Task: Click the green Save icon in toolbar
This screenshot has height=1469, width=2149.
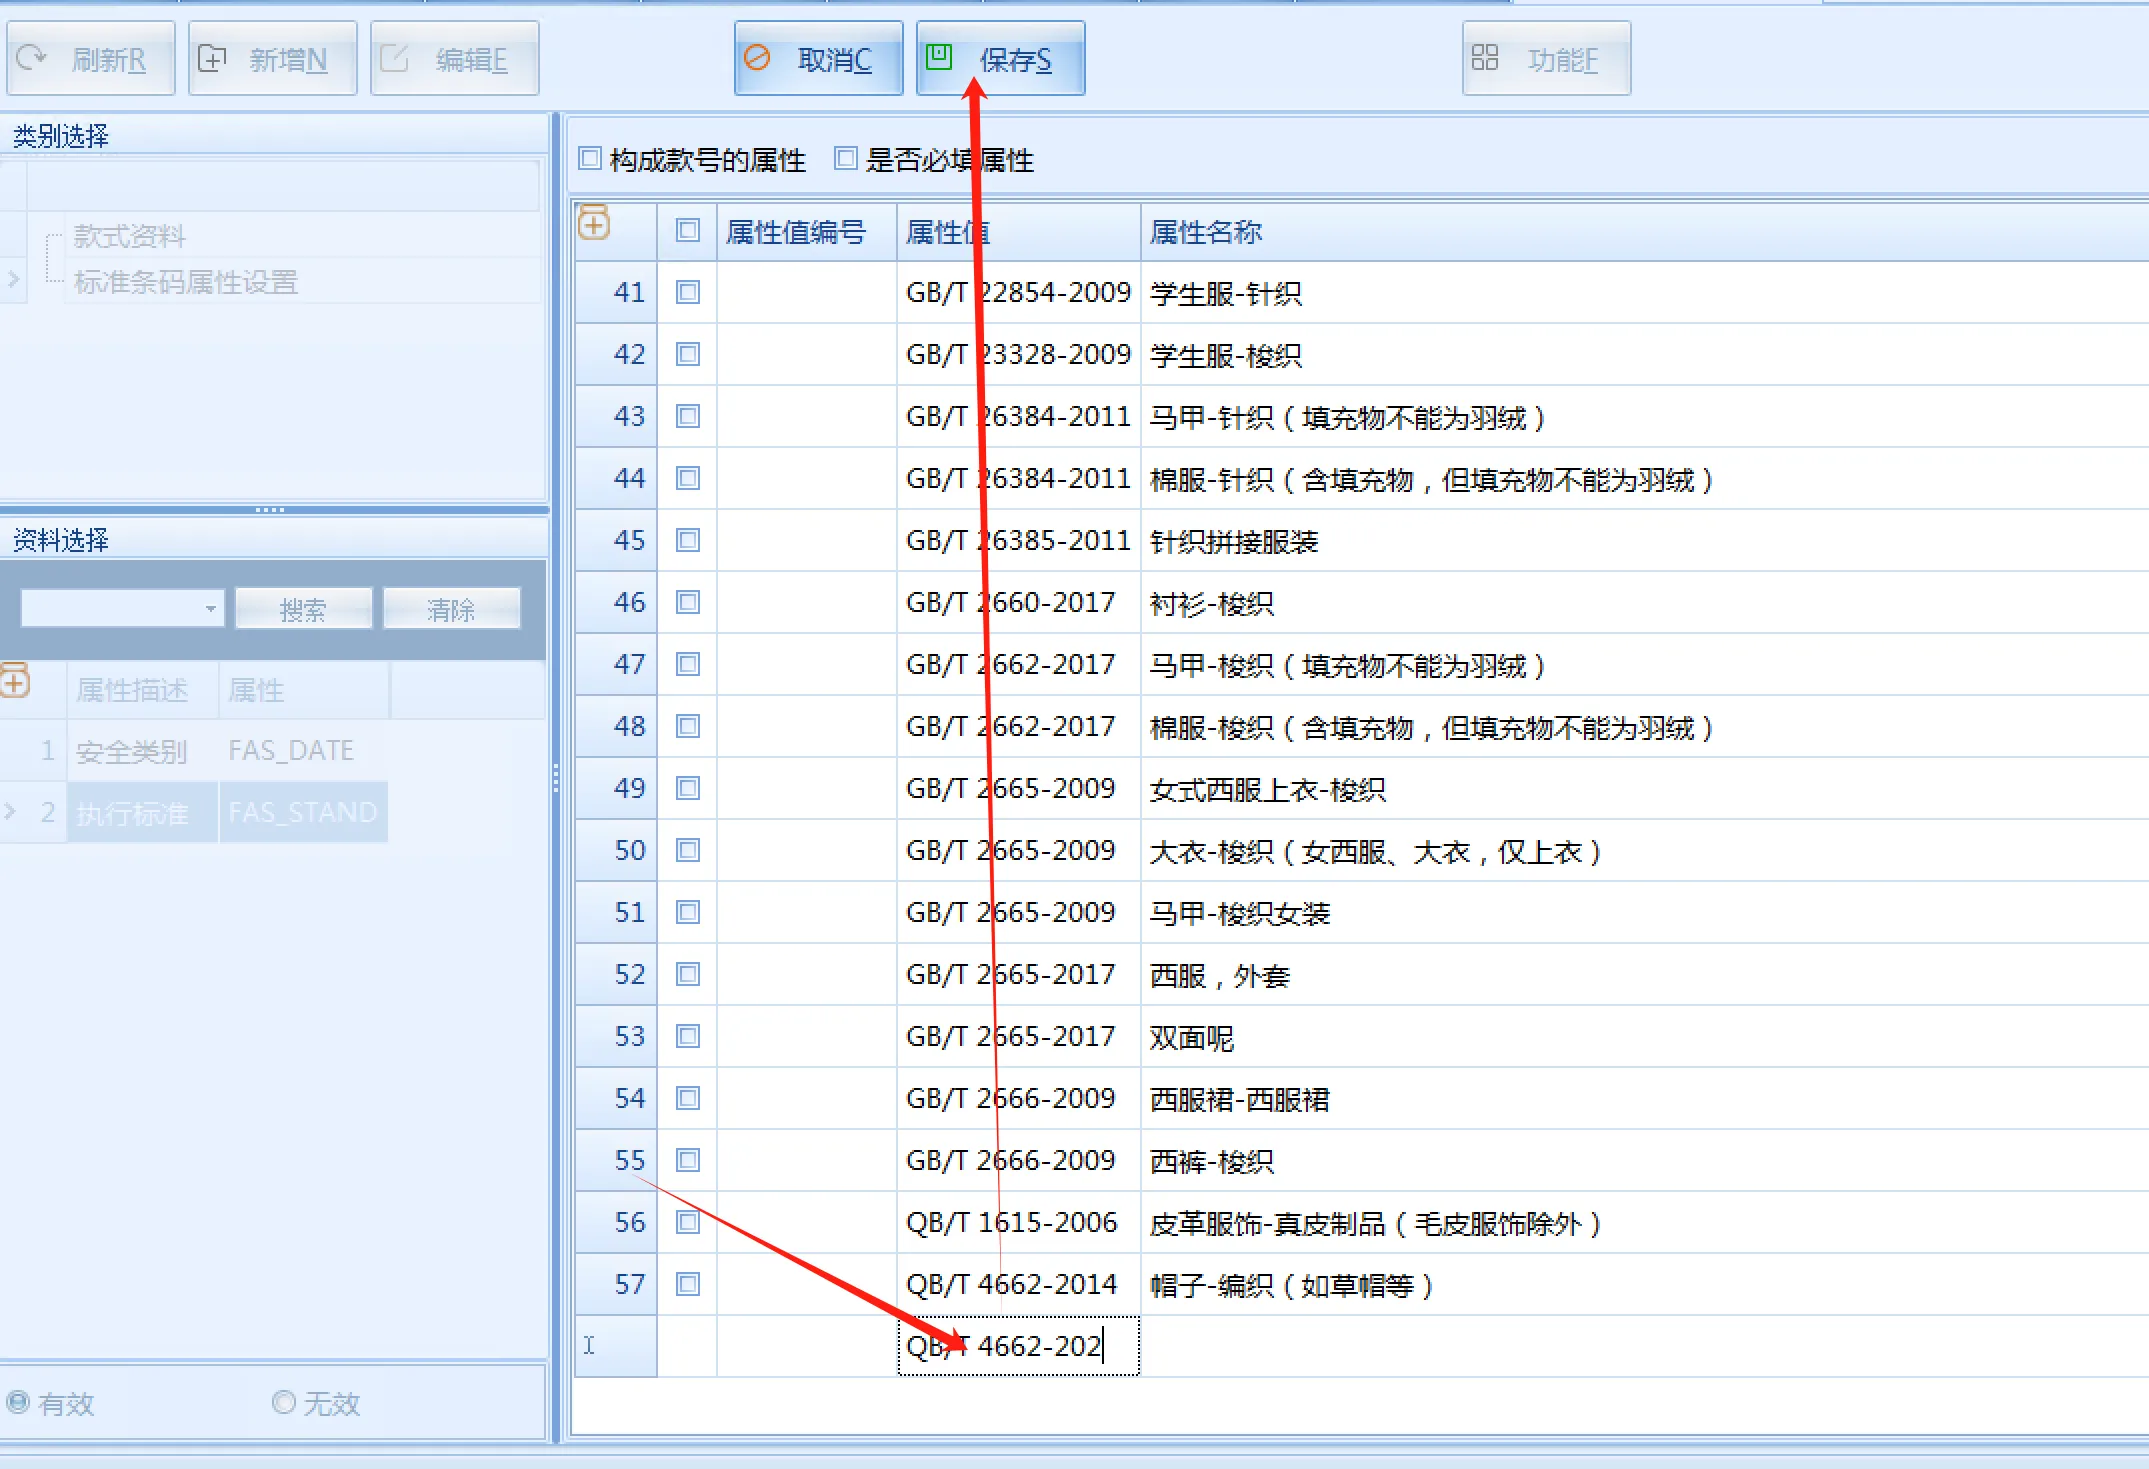Action: [x=938, y=57]
